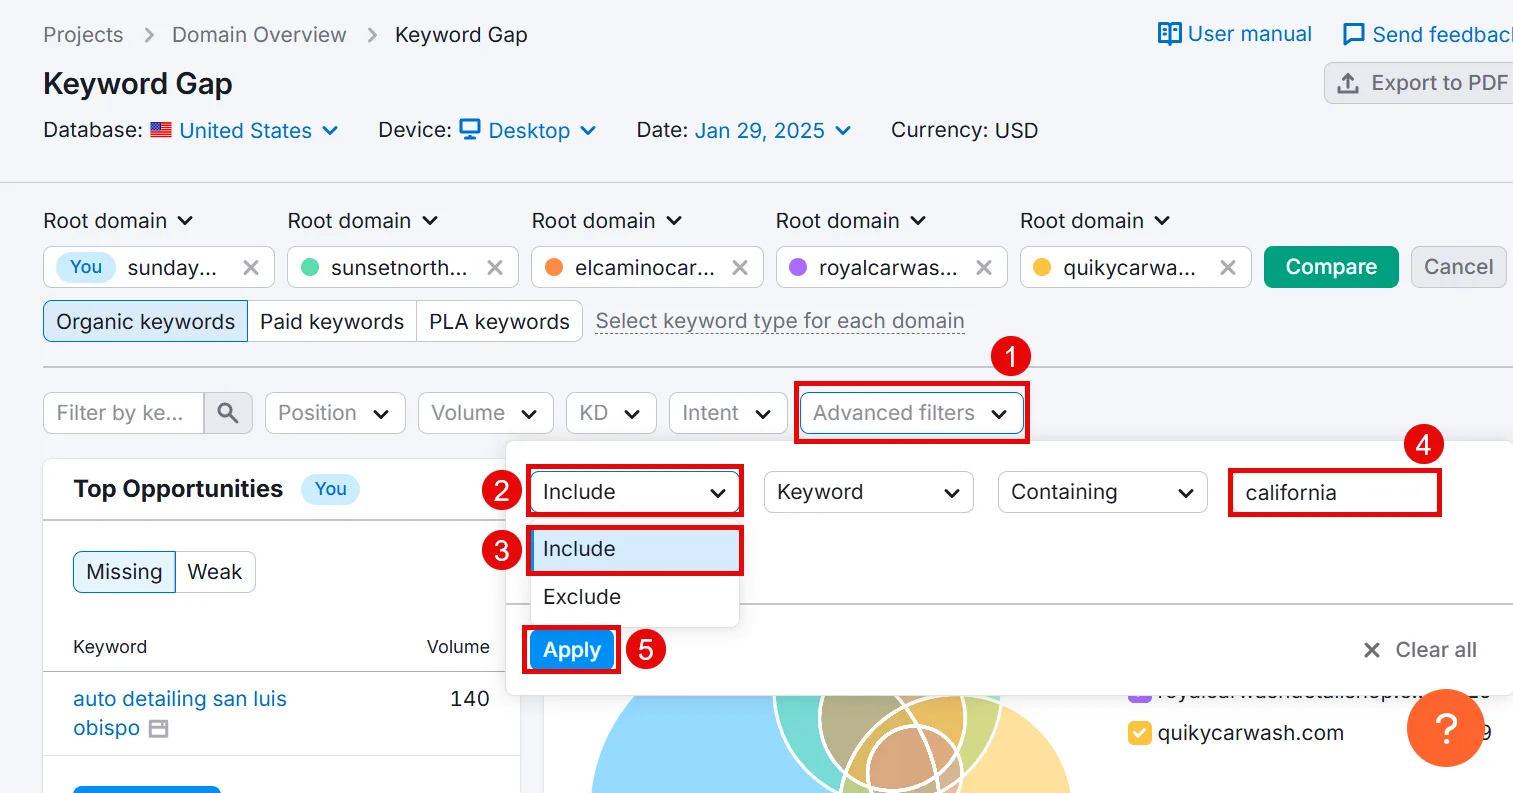Remove the sunday... domain with X
This screenshot has height=793, width=1513.
251,267
